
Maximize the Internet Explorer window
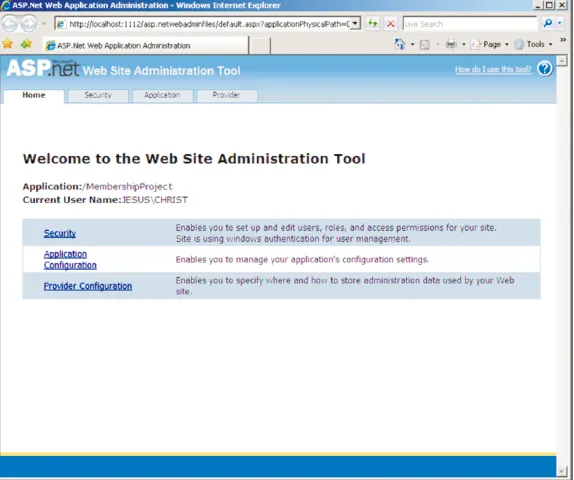click(x=549, y=5)
